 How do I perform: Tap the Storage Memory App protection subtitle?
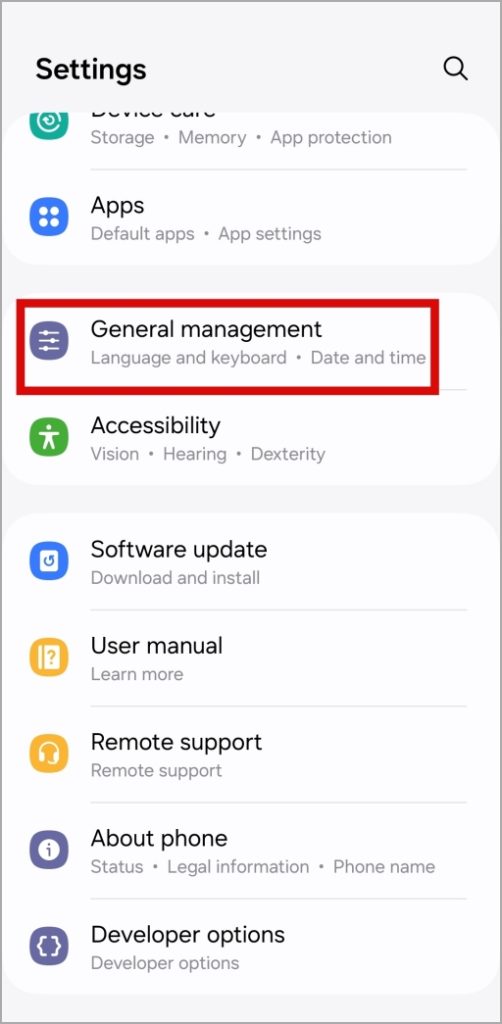pos(241,138)
